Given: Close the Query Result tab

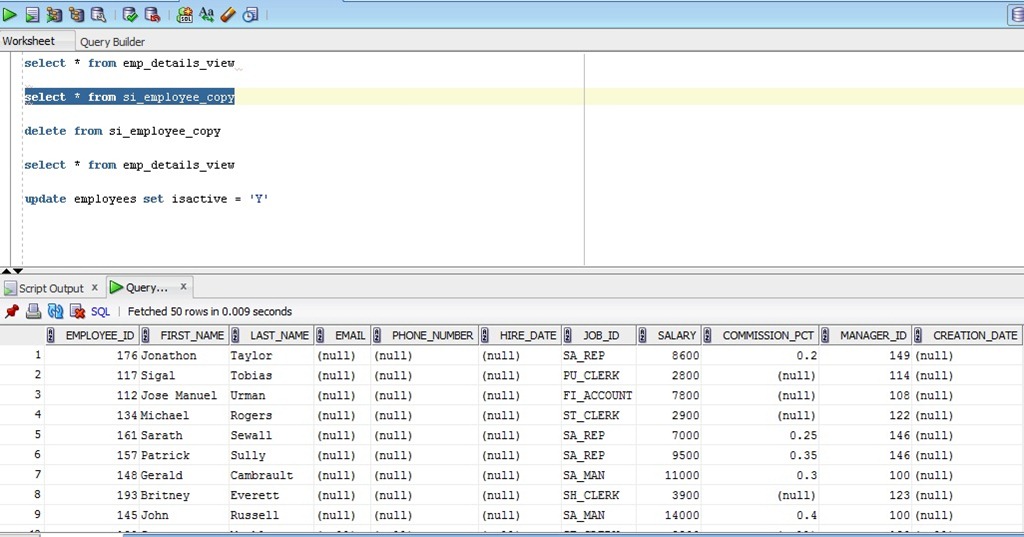Looking at the screenshot, I should pos(183,287).
